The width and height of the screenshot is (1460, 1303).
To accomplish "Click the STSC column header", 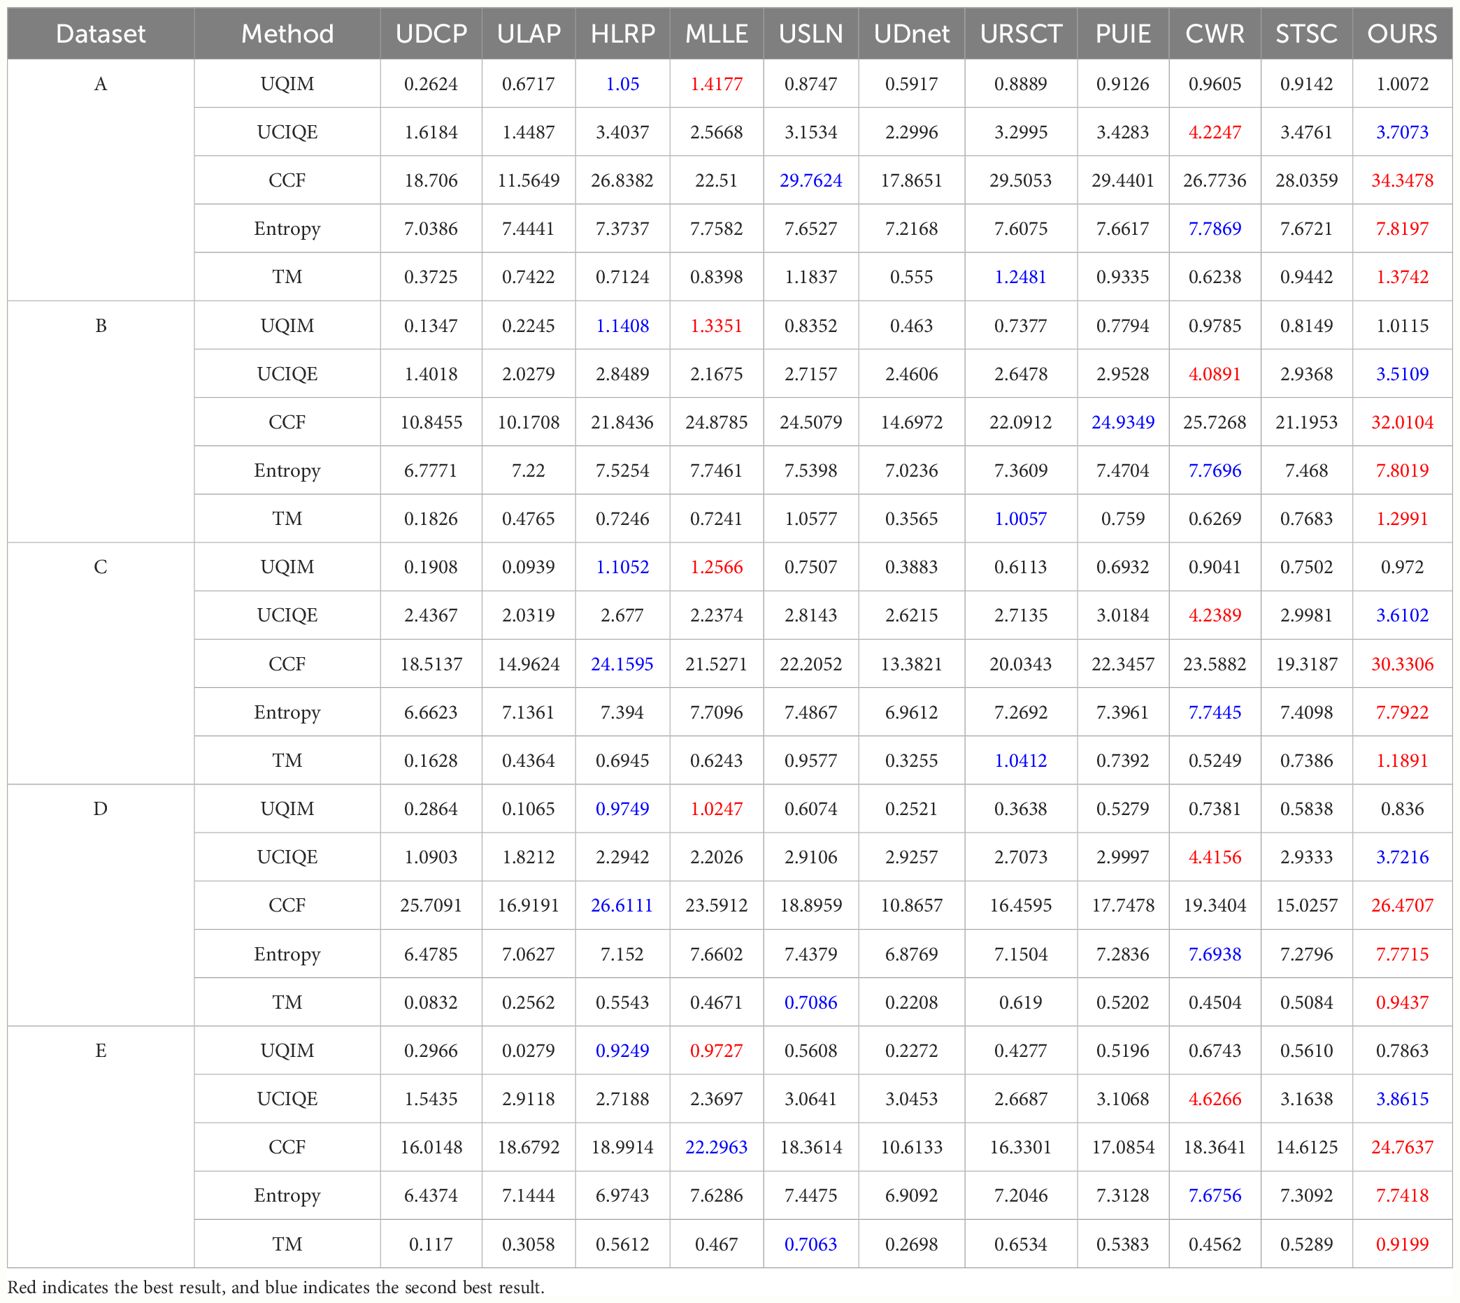I will click(1306, 34).
